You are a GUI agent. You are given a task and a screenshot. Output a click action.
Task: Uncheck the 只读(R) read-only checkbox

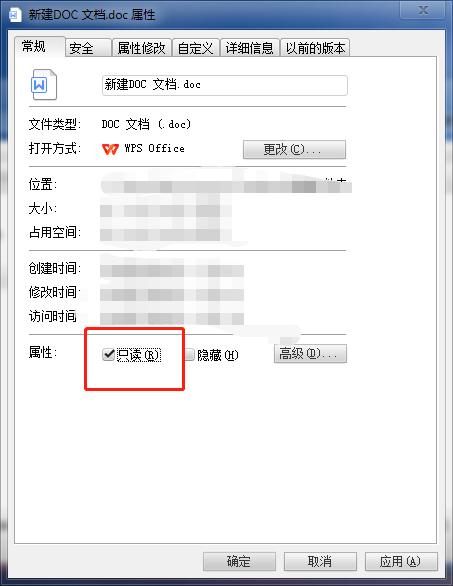pos(108,354)
